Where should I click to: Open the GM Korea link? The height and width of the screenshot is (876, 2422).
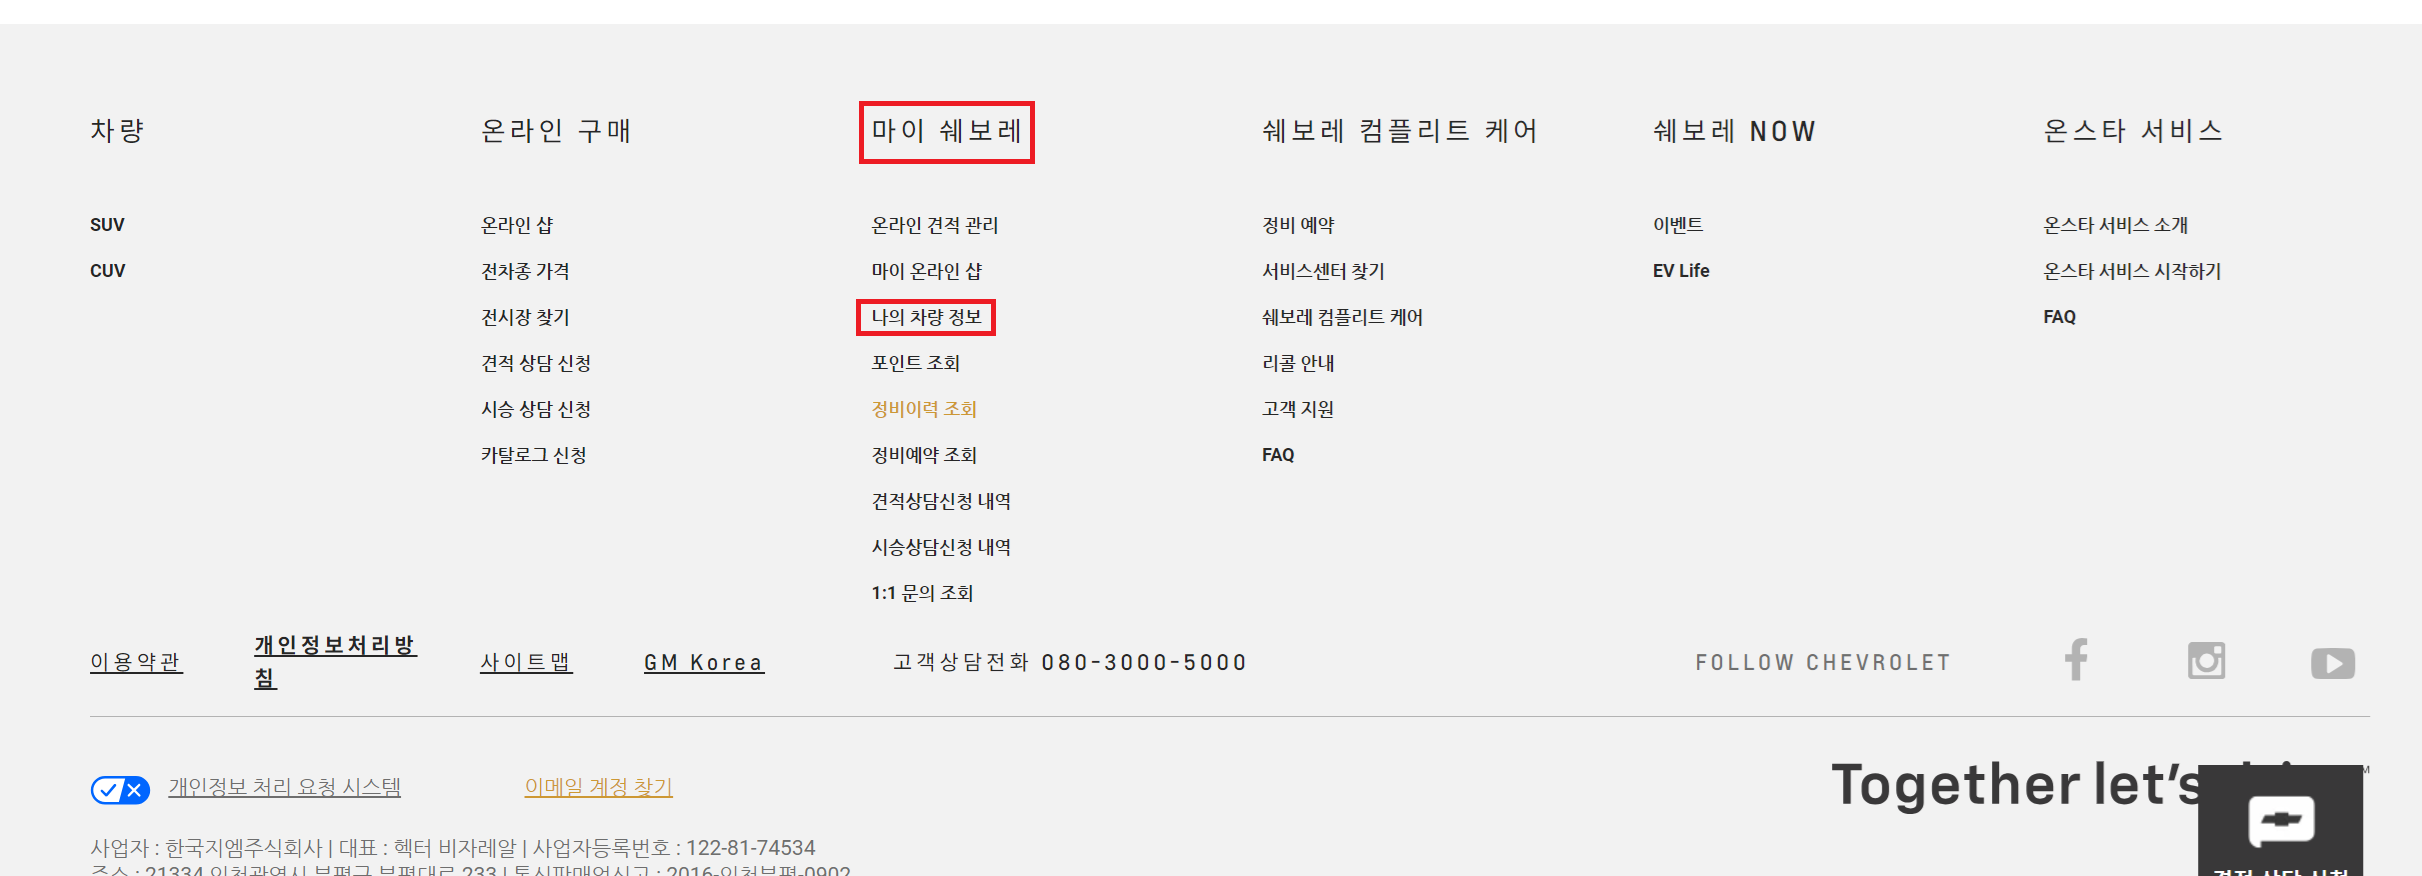704,663
